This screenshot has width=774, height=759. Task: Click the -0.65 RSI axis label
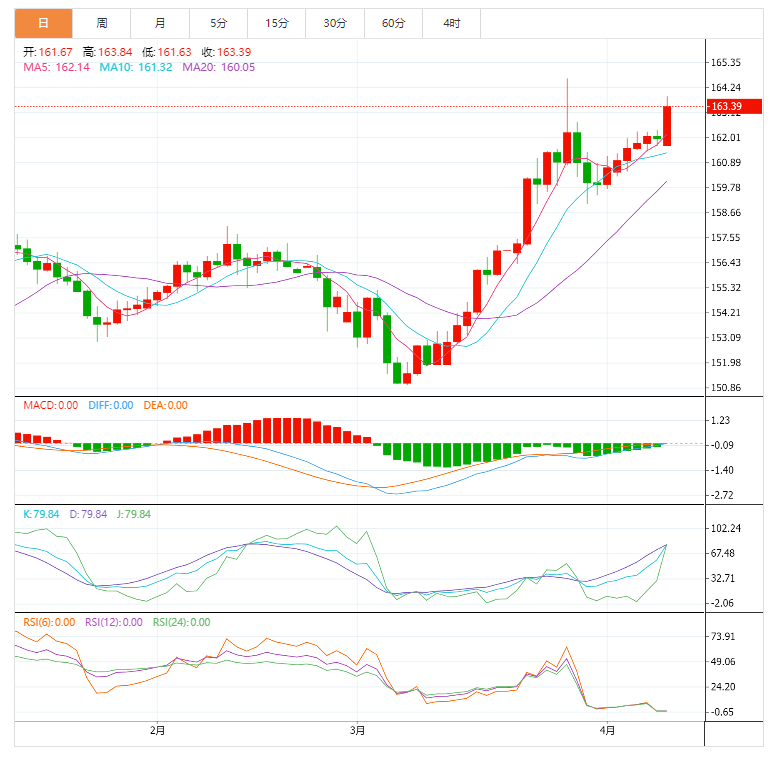[x=722, y=712]
